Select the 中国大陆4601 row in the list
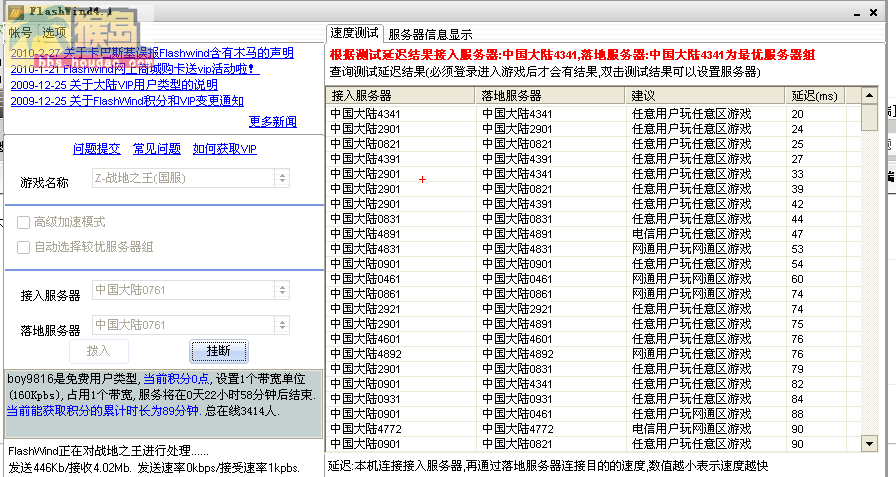This screenshot has height=477, width=896. point(593,339)
